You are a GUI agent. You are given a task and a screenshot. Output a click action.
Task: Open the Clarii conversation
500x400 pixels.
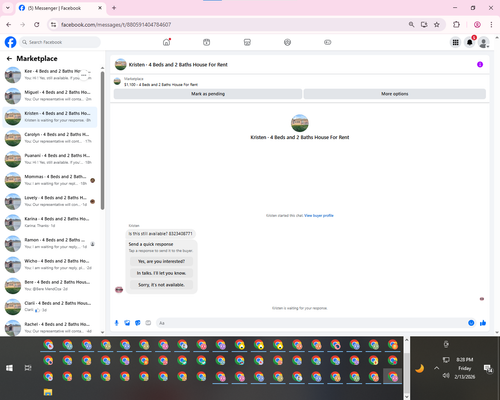[x=50, y=307]
